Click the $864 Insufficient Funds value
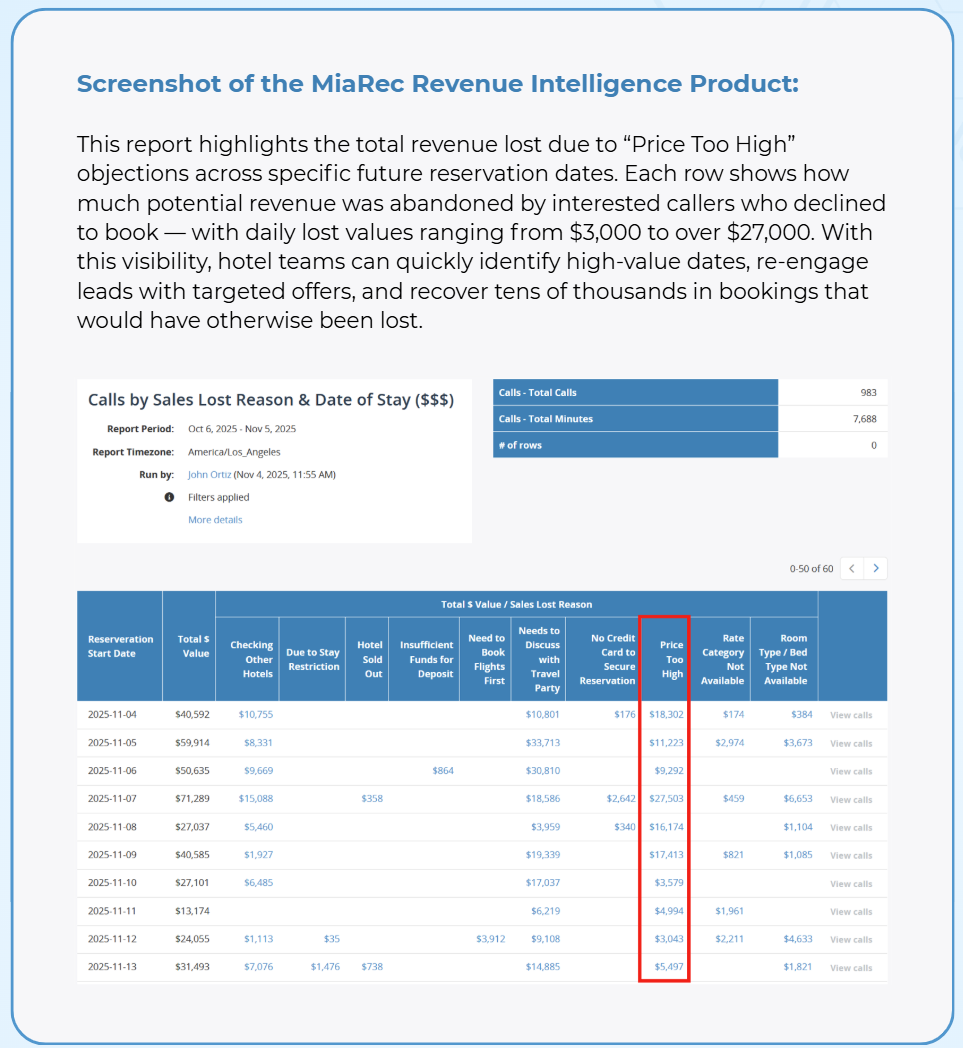 (442, 771)
